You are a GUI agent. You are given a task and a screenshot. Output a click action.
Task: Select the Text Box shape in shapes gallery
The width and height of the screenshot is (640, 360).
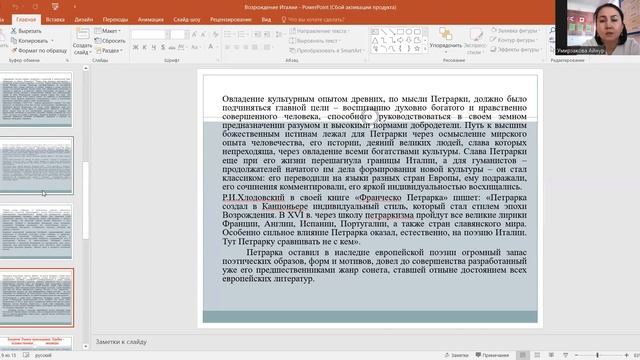[375, 31]
